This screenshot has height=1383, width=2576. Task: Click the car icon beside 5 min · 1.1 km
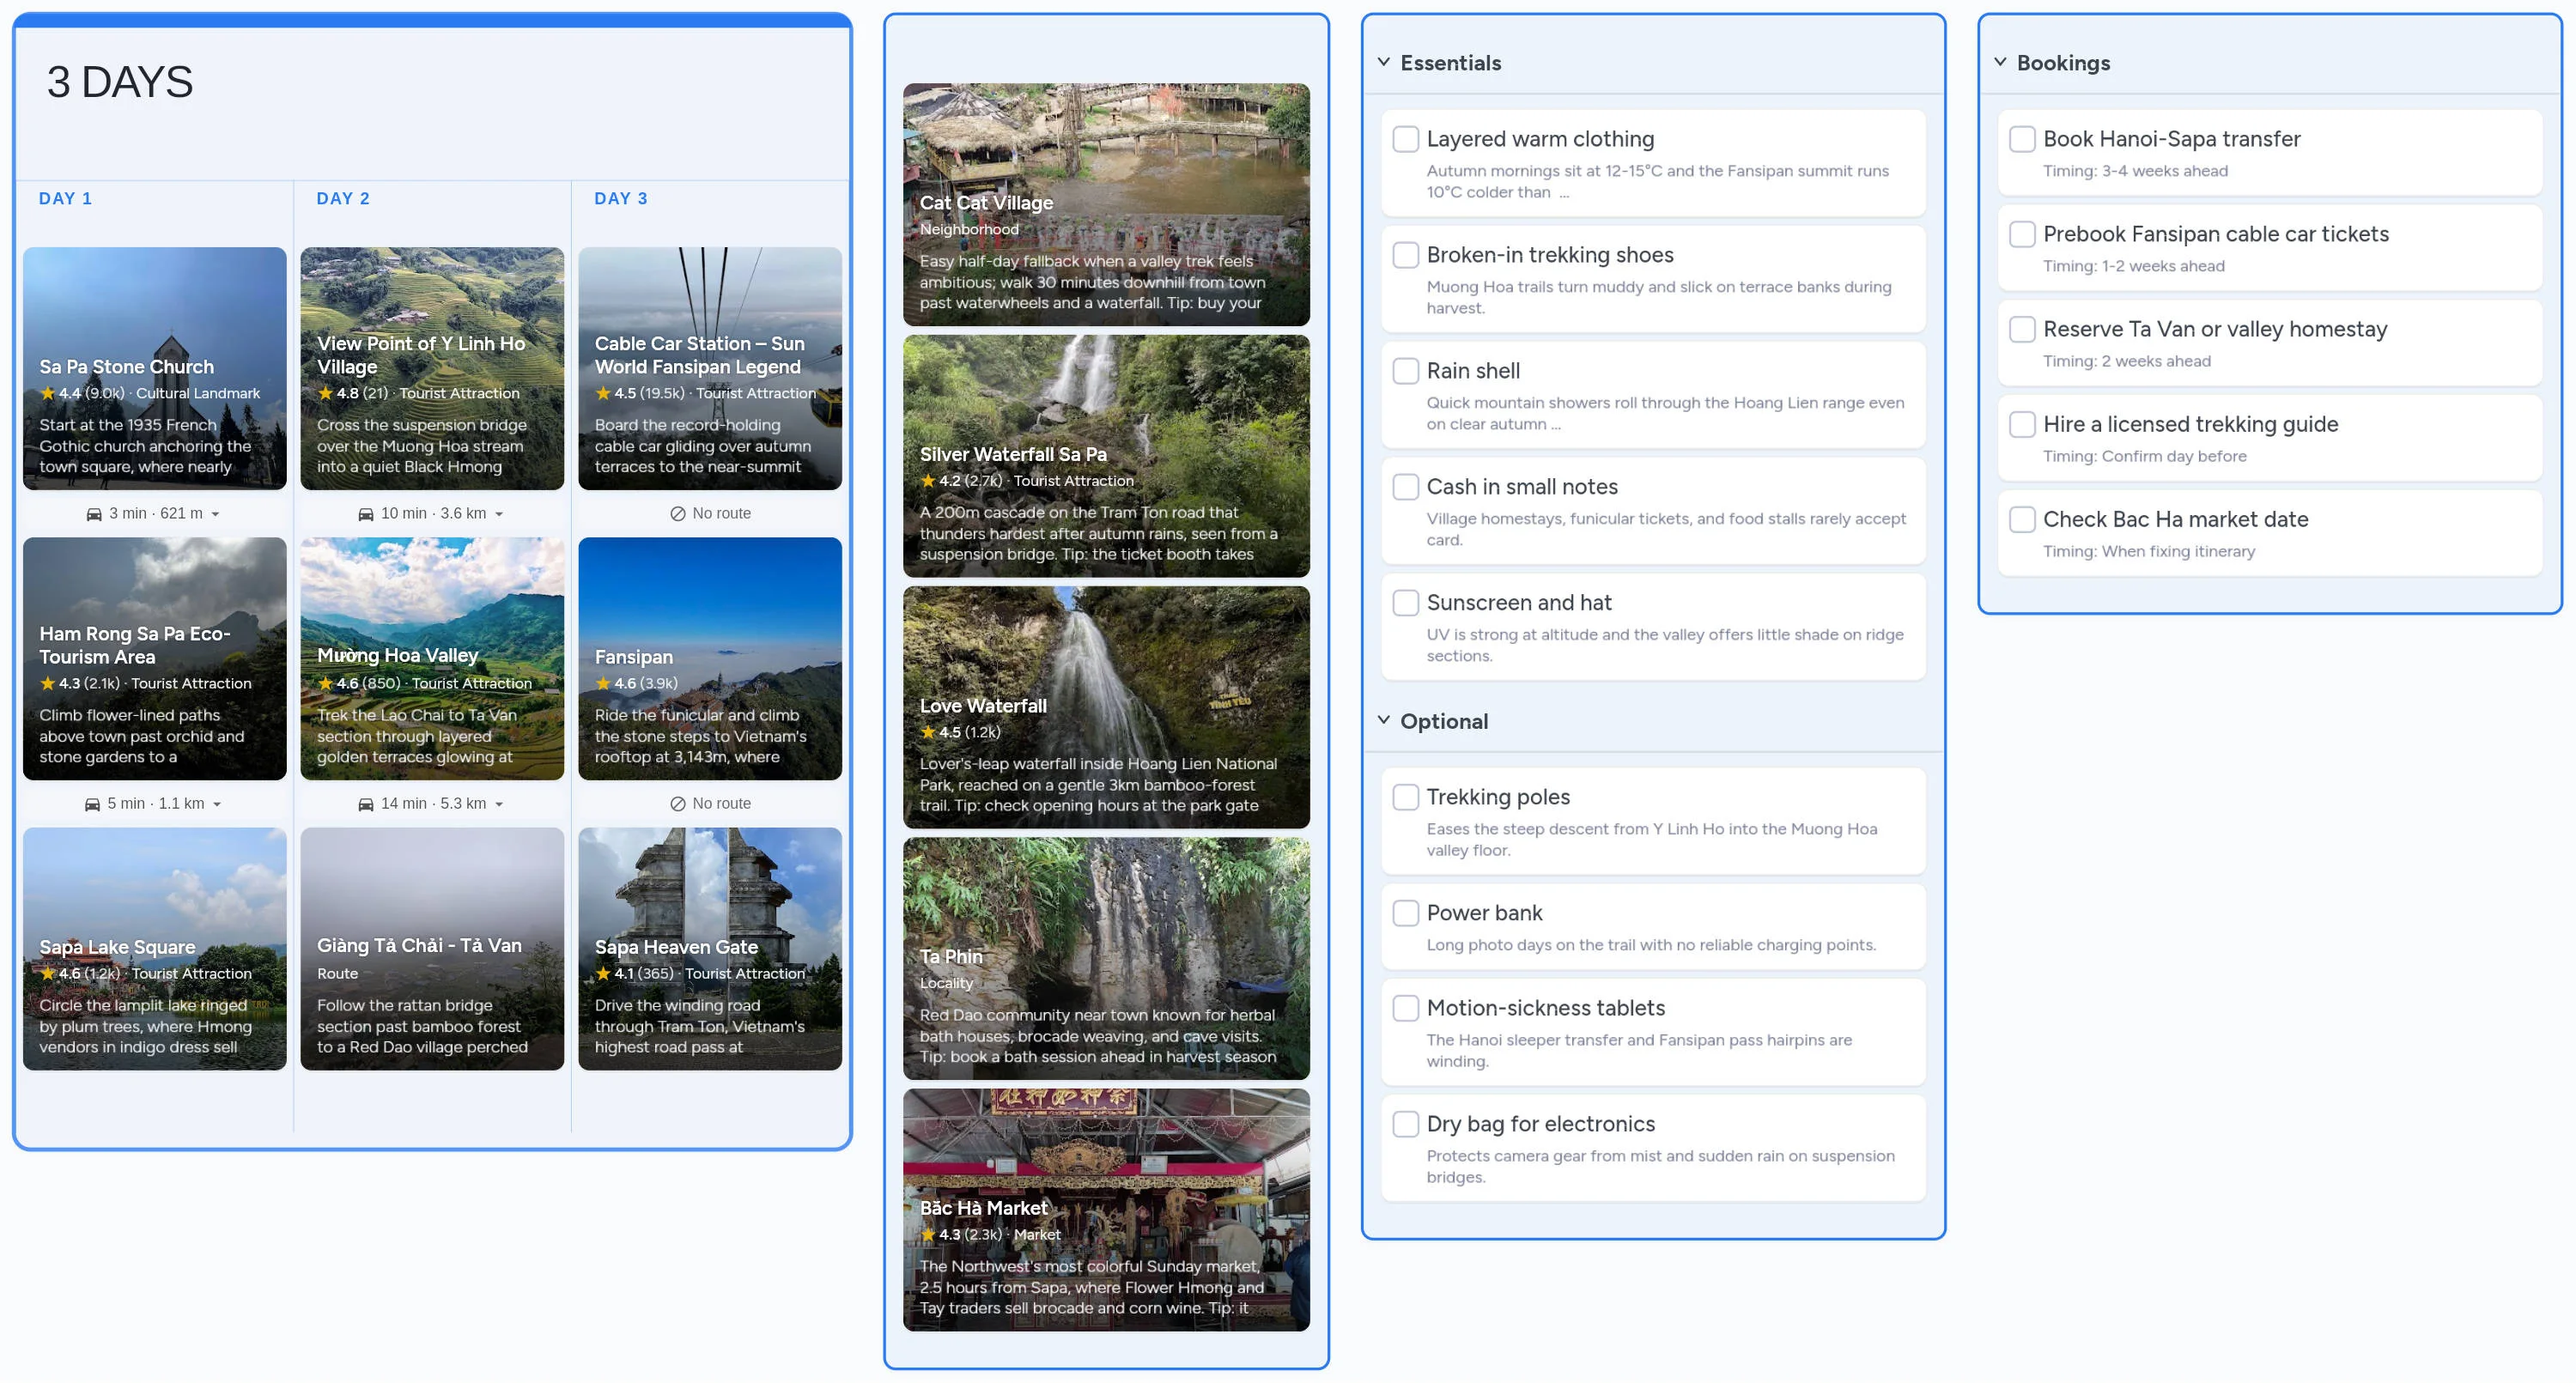[92, 804]
